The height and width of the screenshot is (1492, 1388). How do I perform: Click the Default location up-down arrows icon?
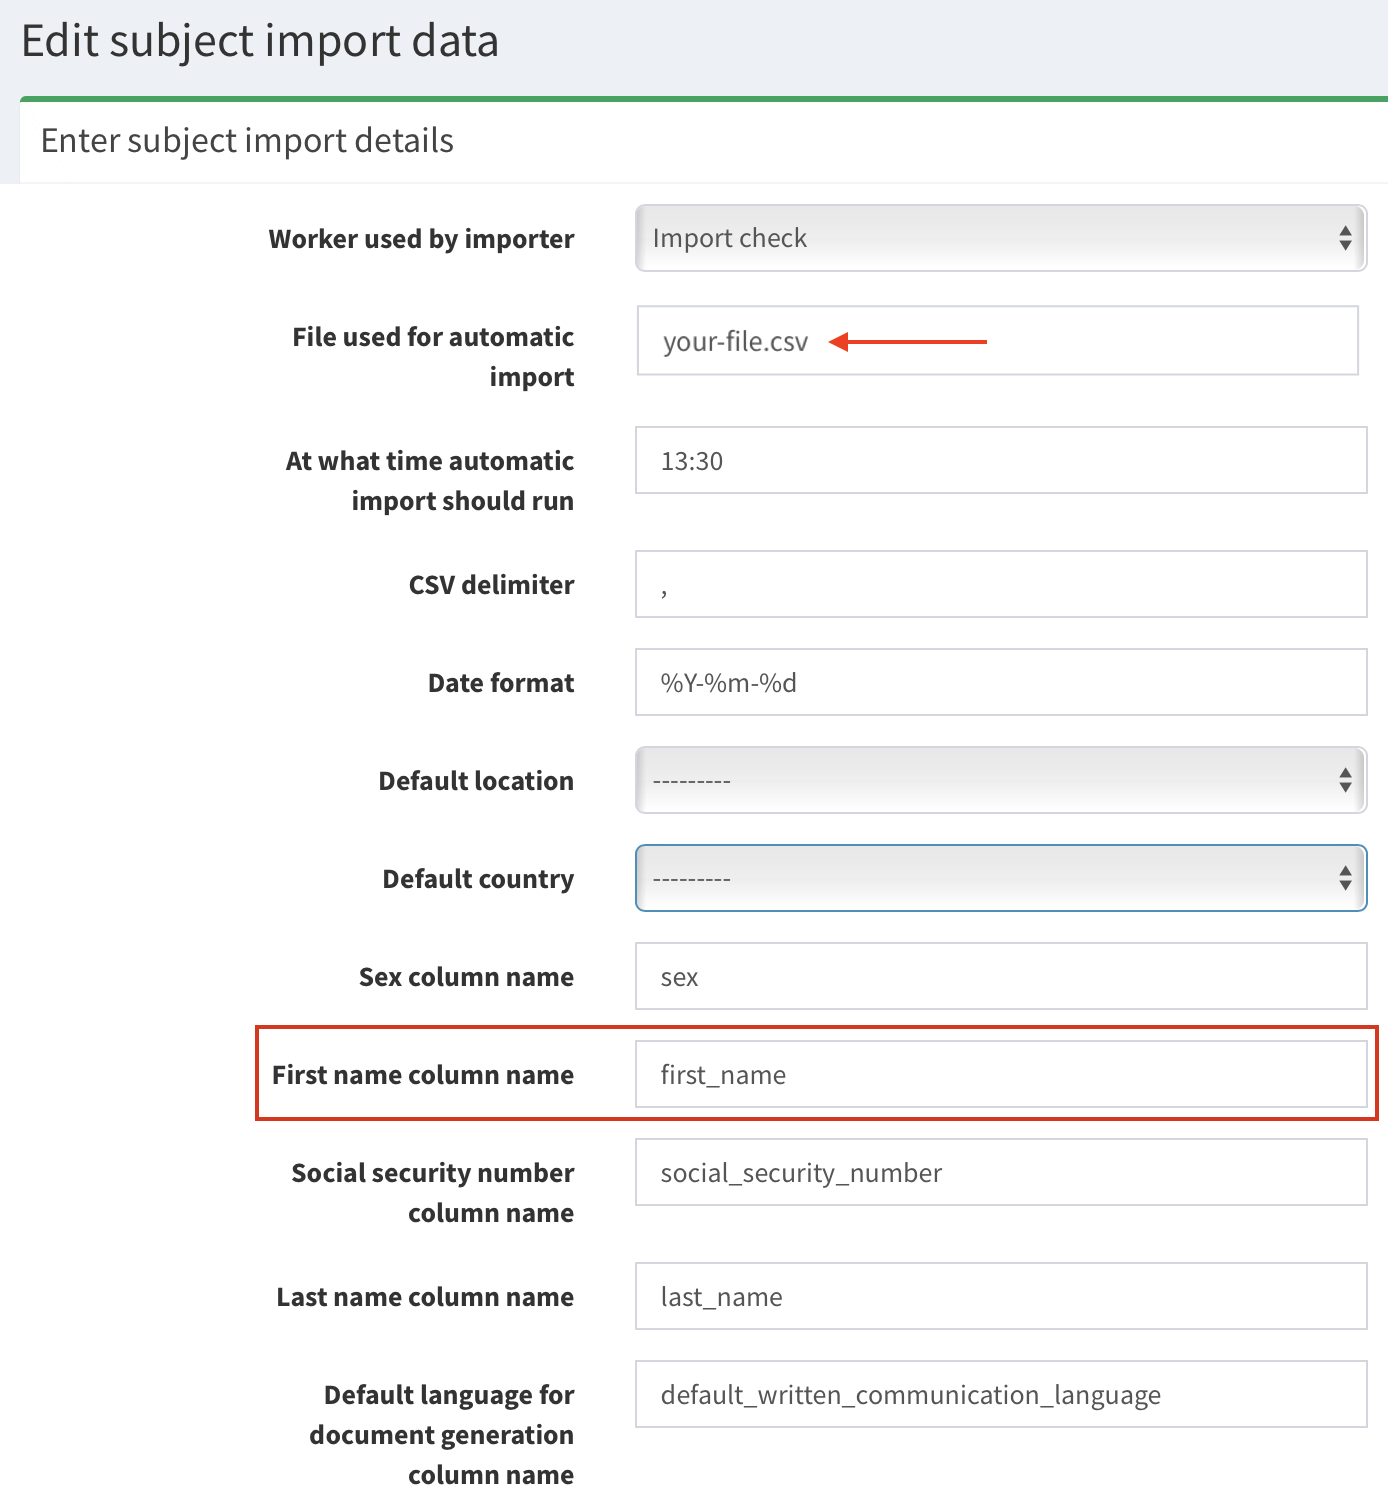[x=1345, y=780]
